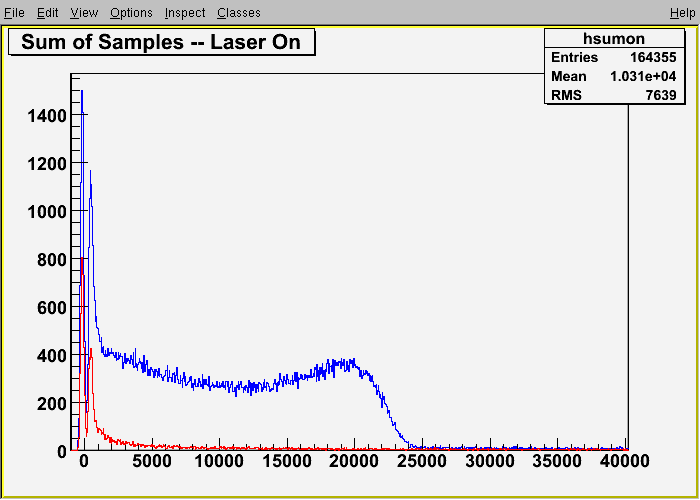Select the red histogram's tallest peak near 800
Viewport: 700px width, 500px height.
pos(82,258)
